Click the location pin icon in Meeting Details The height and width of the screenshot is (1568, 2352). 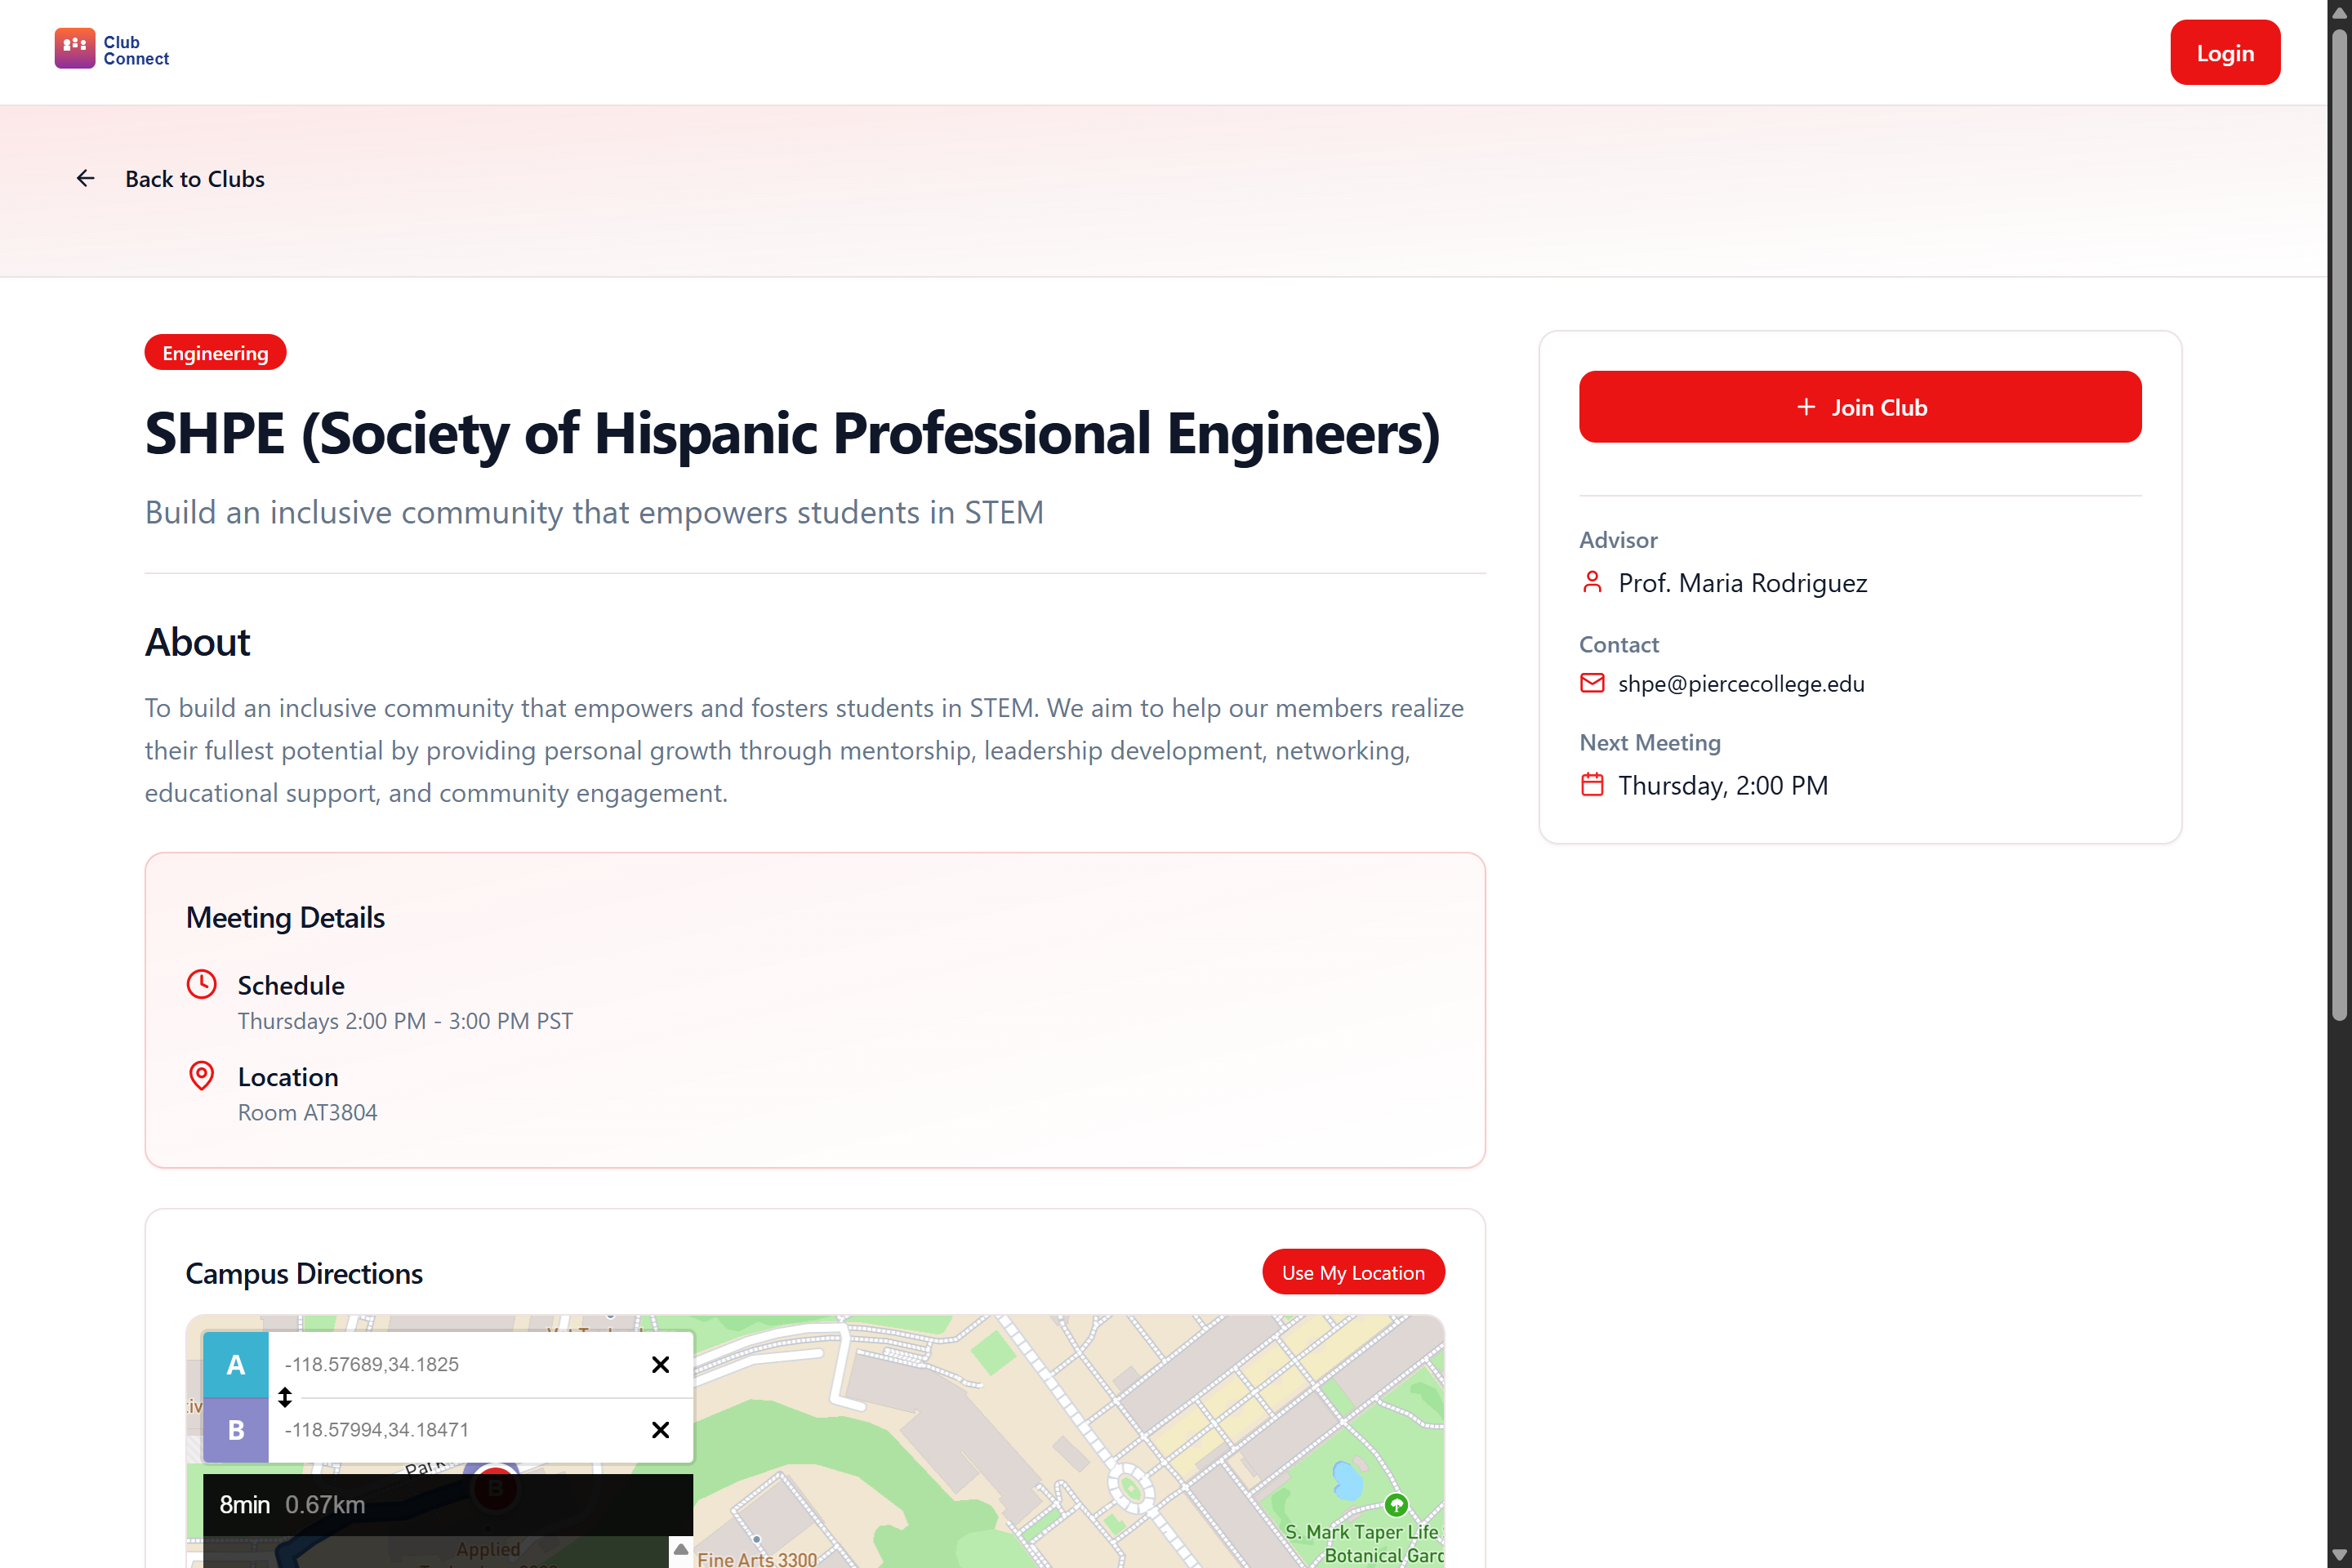pyautogui.click(x=202, y=1076)
